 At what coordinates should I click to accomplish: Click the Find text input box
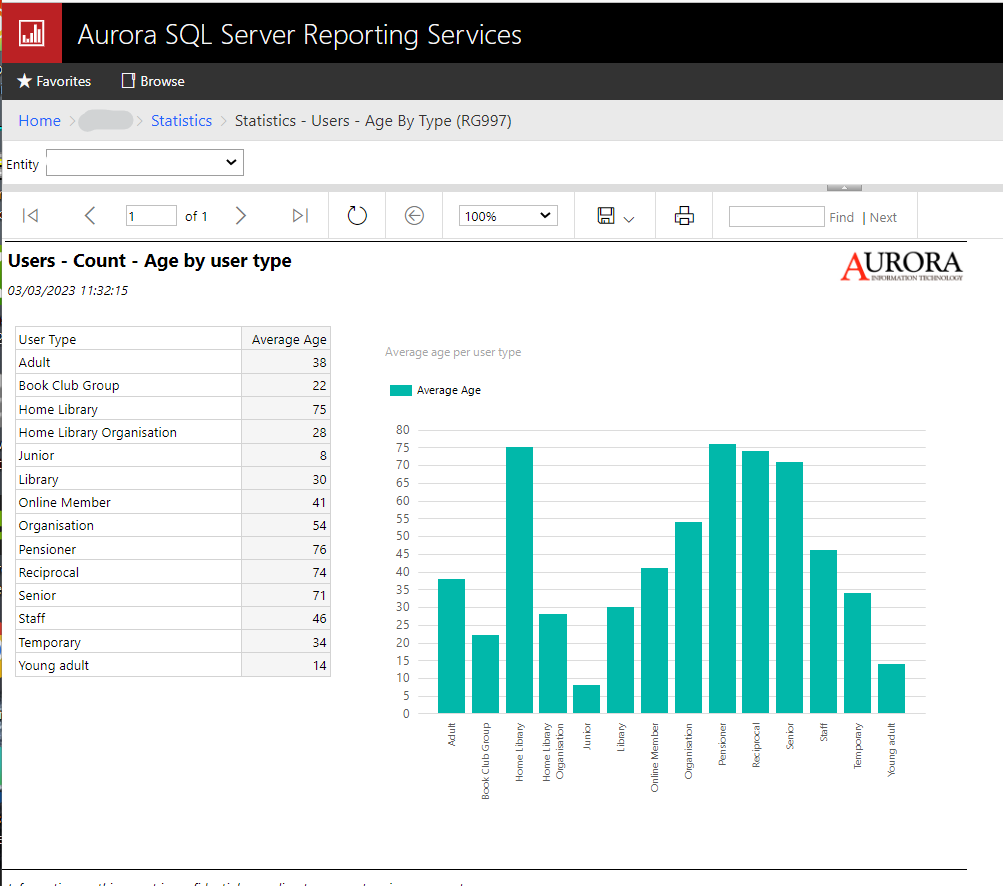click(x=777, y=216)
